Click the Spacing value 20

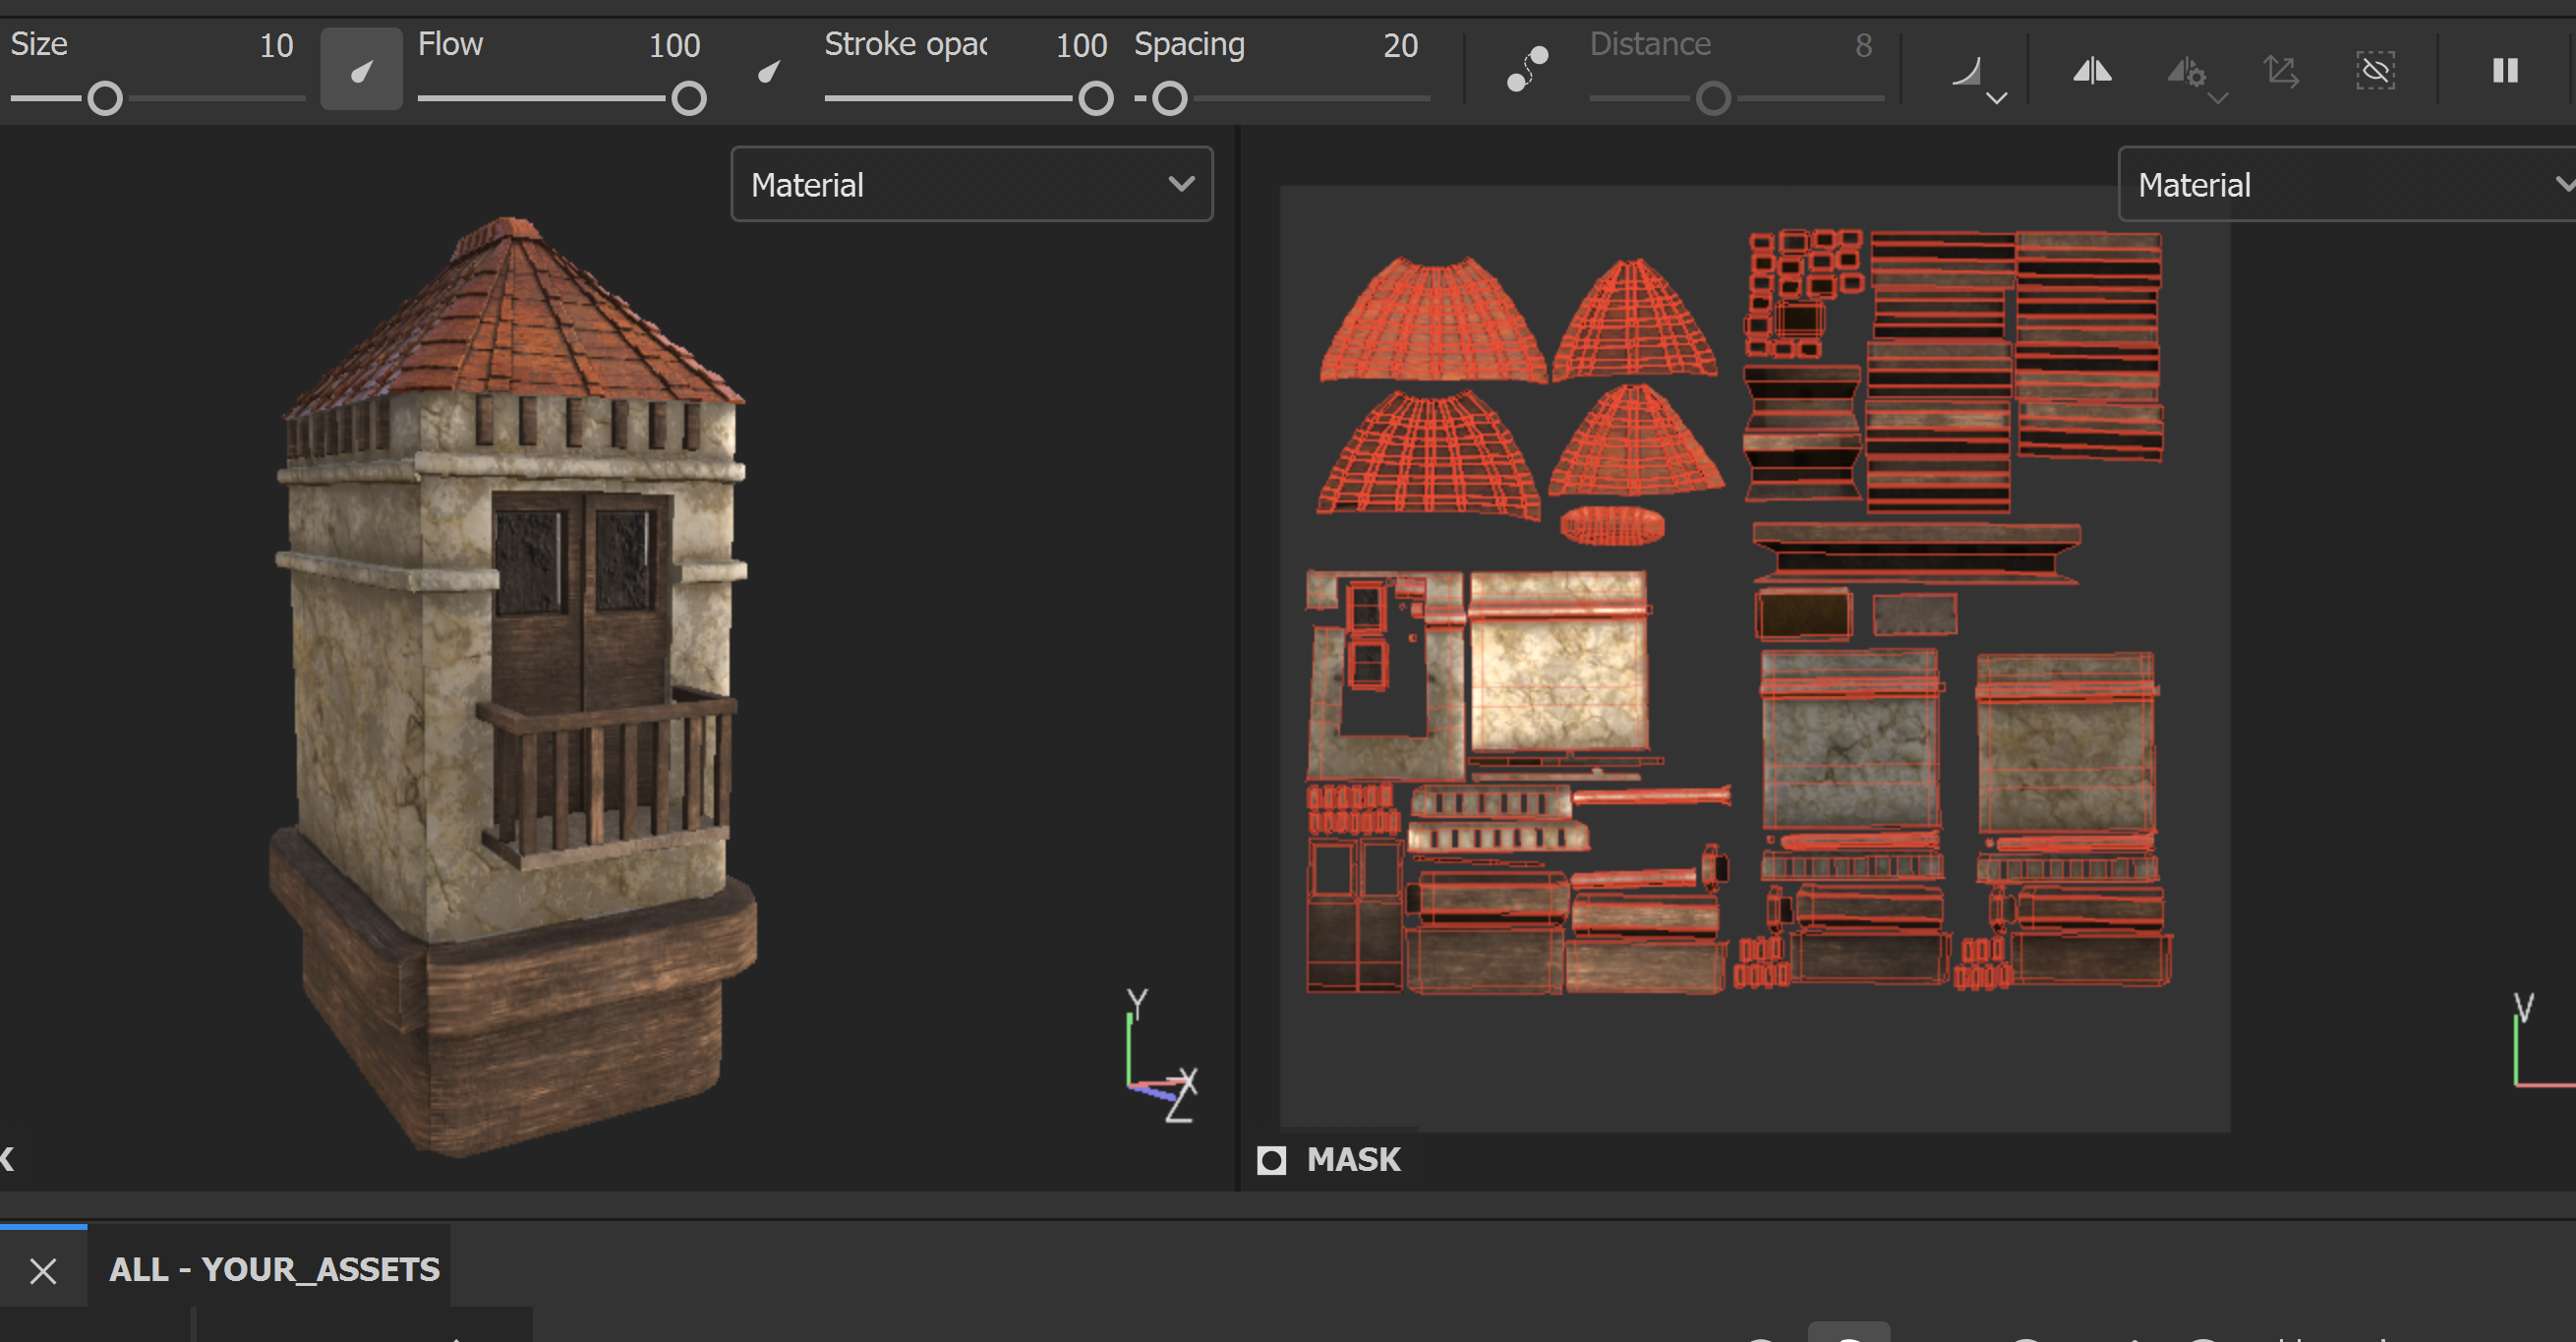(1400, 45)
